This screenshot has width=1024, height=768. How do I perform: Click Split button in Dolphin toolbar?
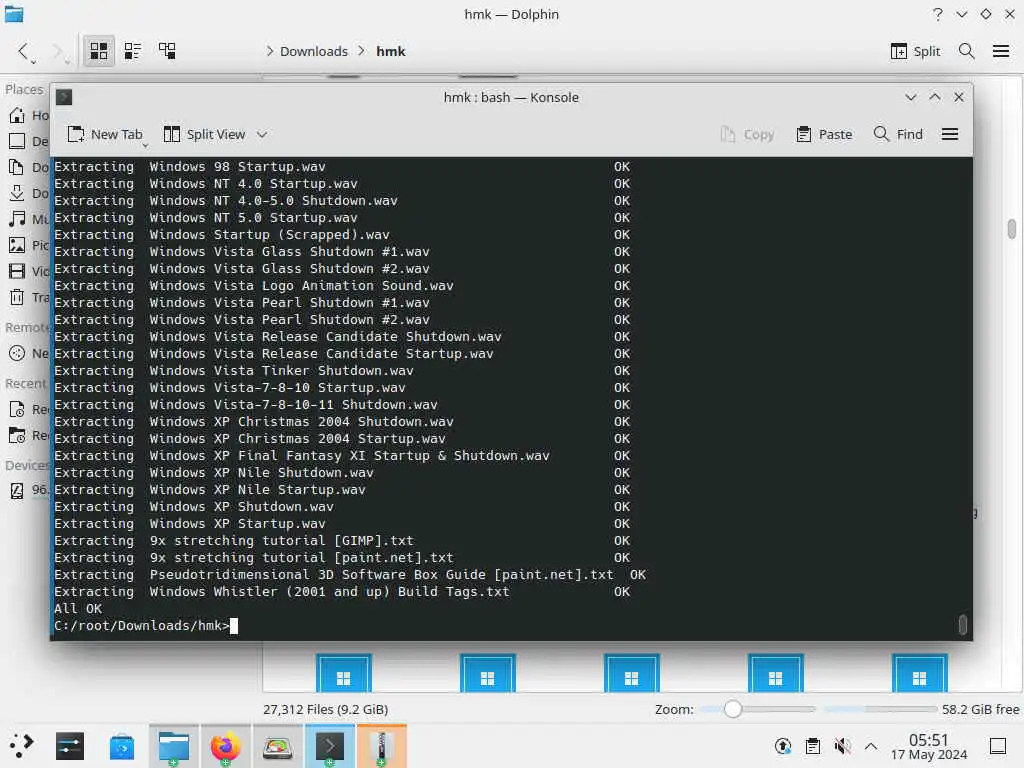915,51
